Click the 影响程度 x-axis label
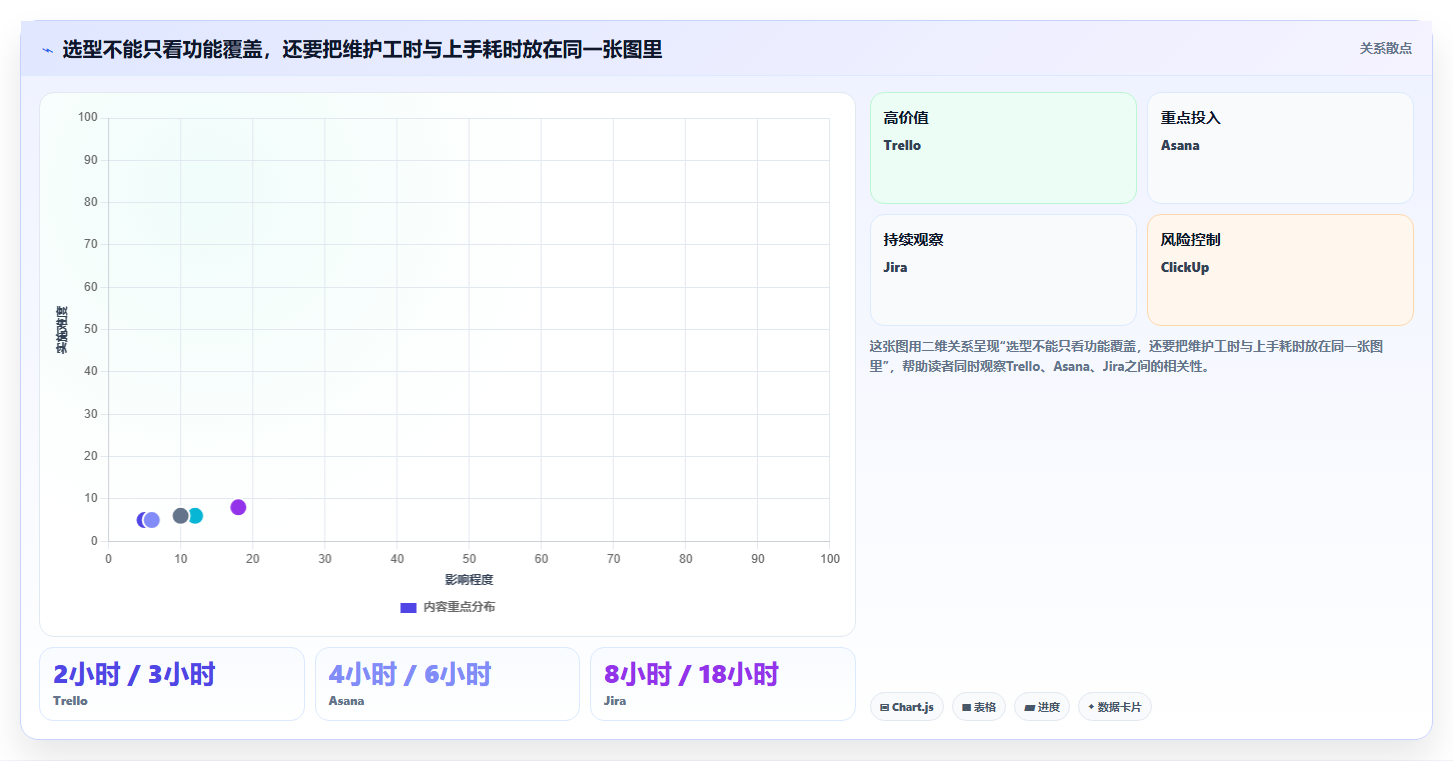 (469, 580)
